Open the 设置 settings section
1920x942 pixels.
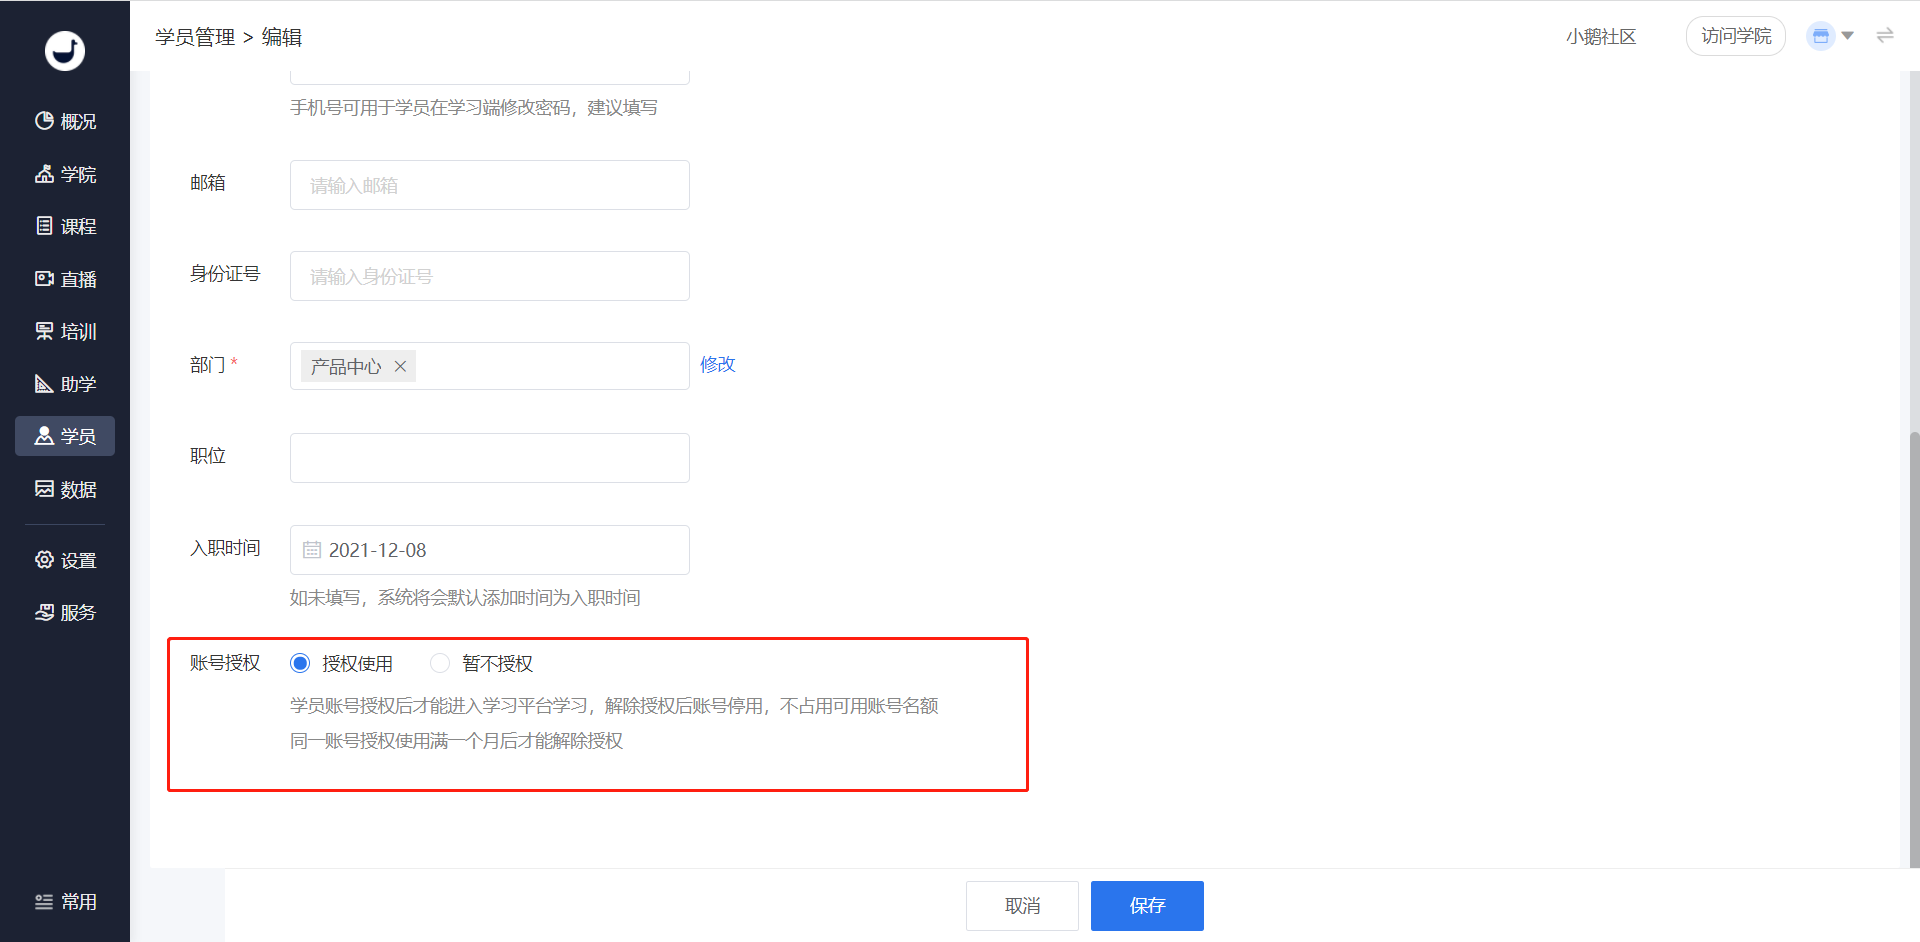65,560
